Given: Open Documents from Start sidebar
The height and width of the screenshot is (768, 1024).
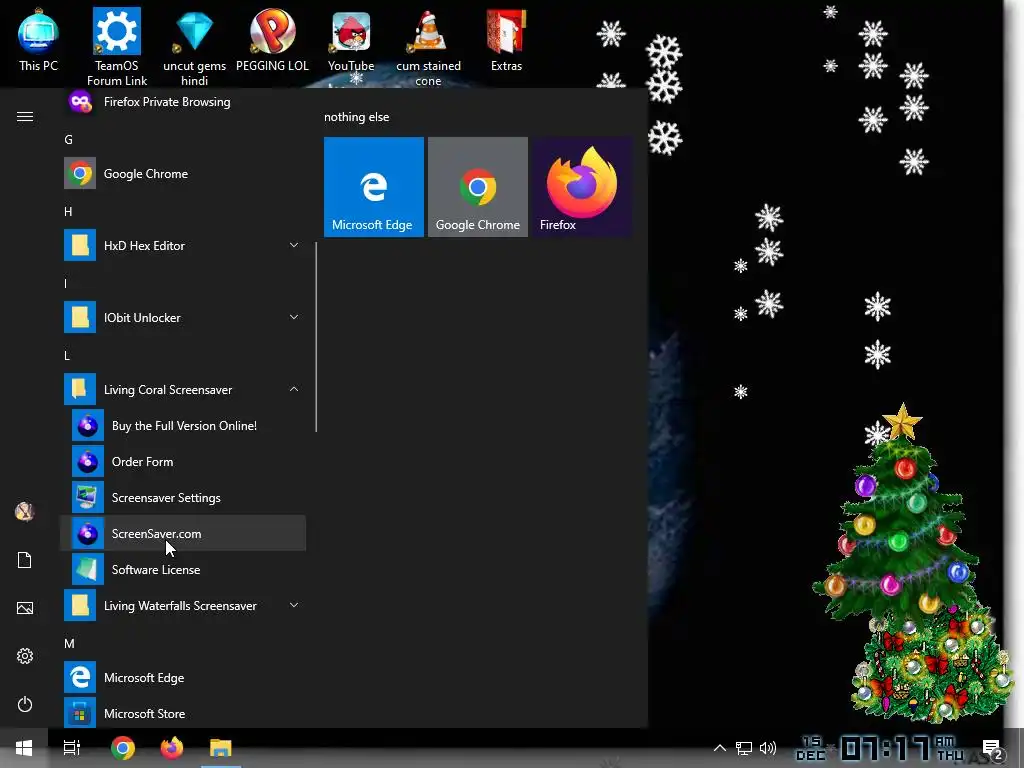Looking at the screenshot, I should 25,560.
